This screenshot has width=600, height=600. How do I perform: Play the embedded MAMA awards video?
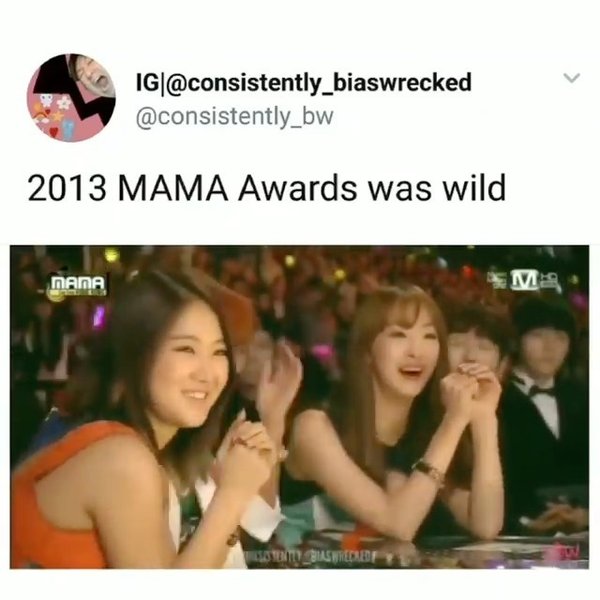(x=300, y=407)
